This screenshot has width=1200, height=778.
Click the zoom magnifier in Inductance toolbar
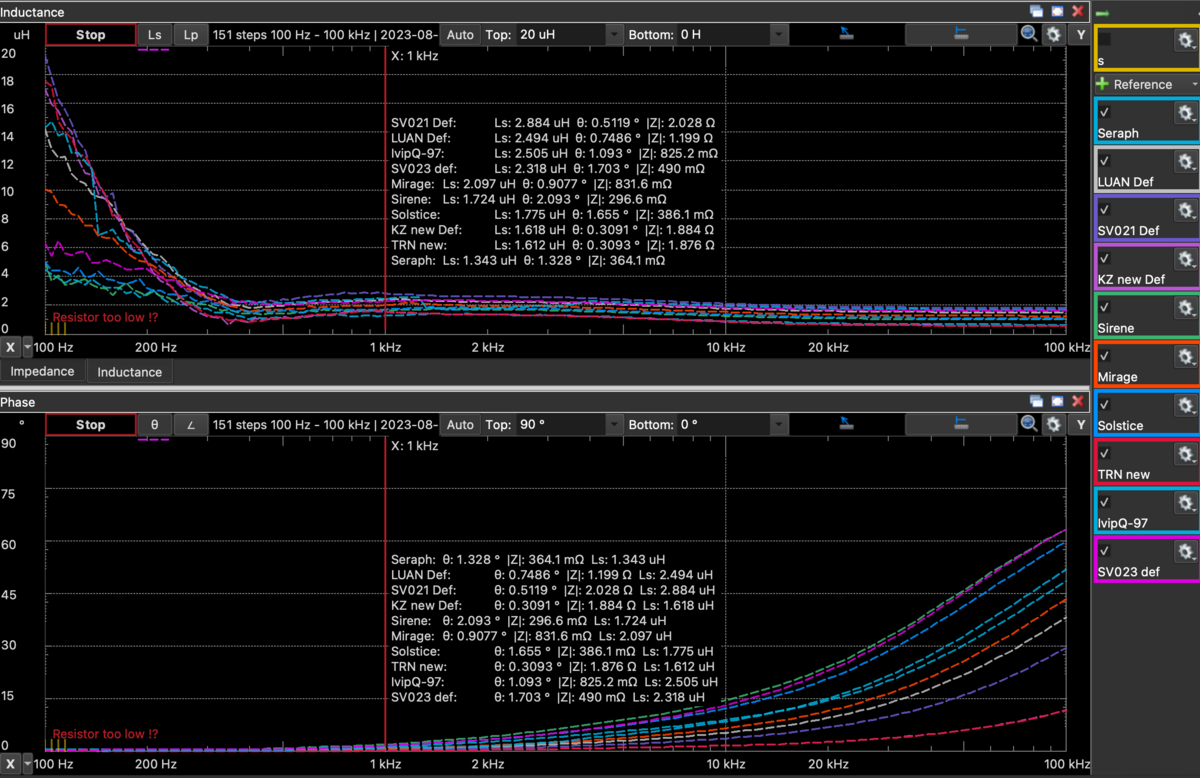click(x=1029, y=34)
